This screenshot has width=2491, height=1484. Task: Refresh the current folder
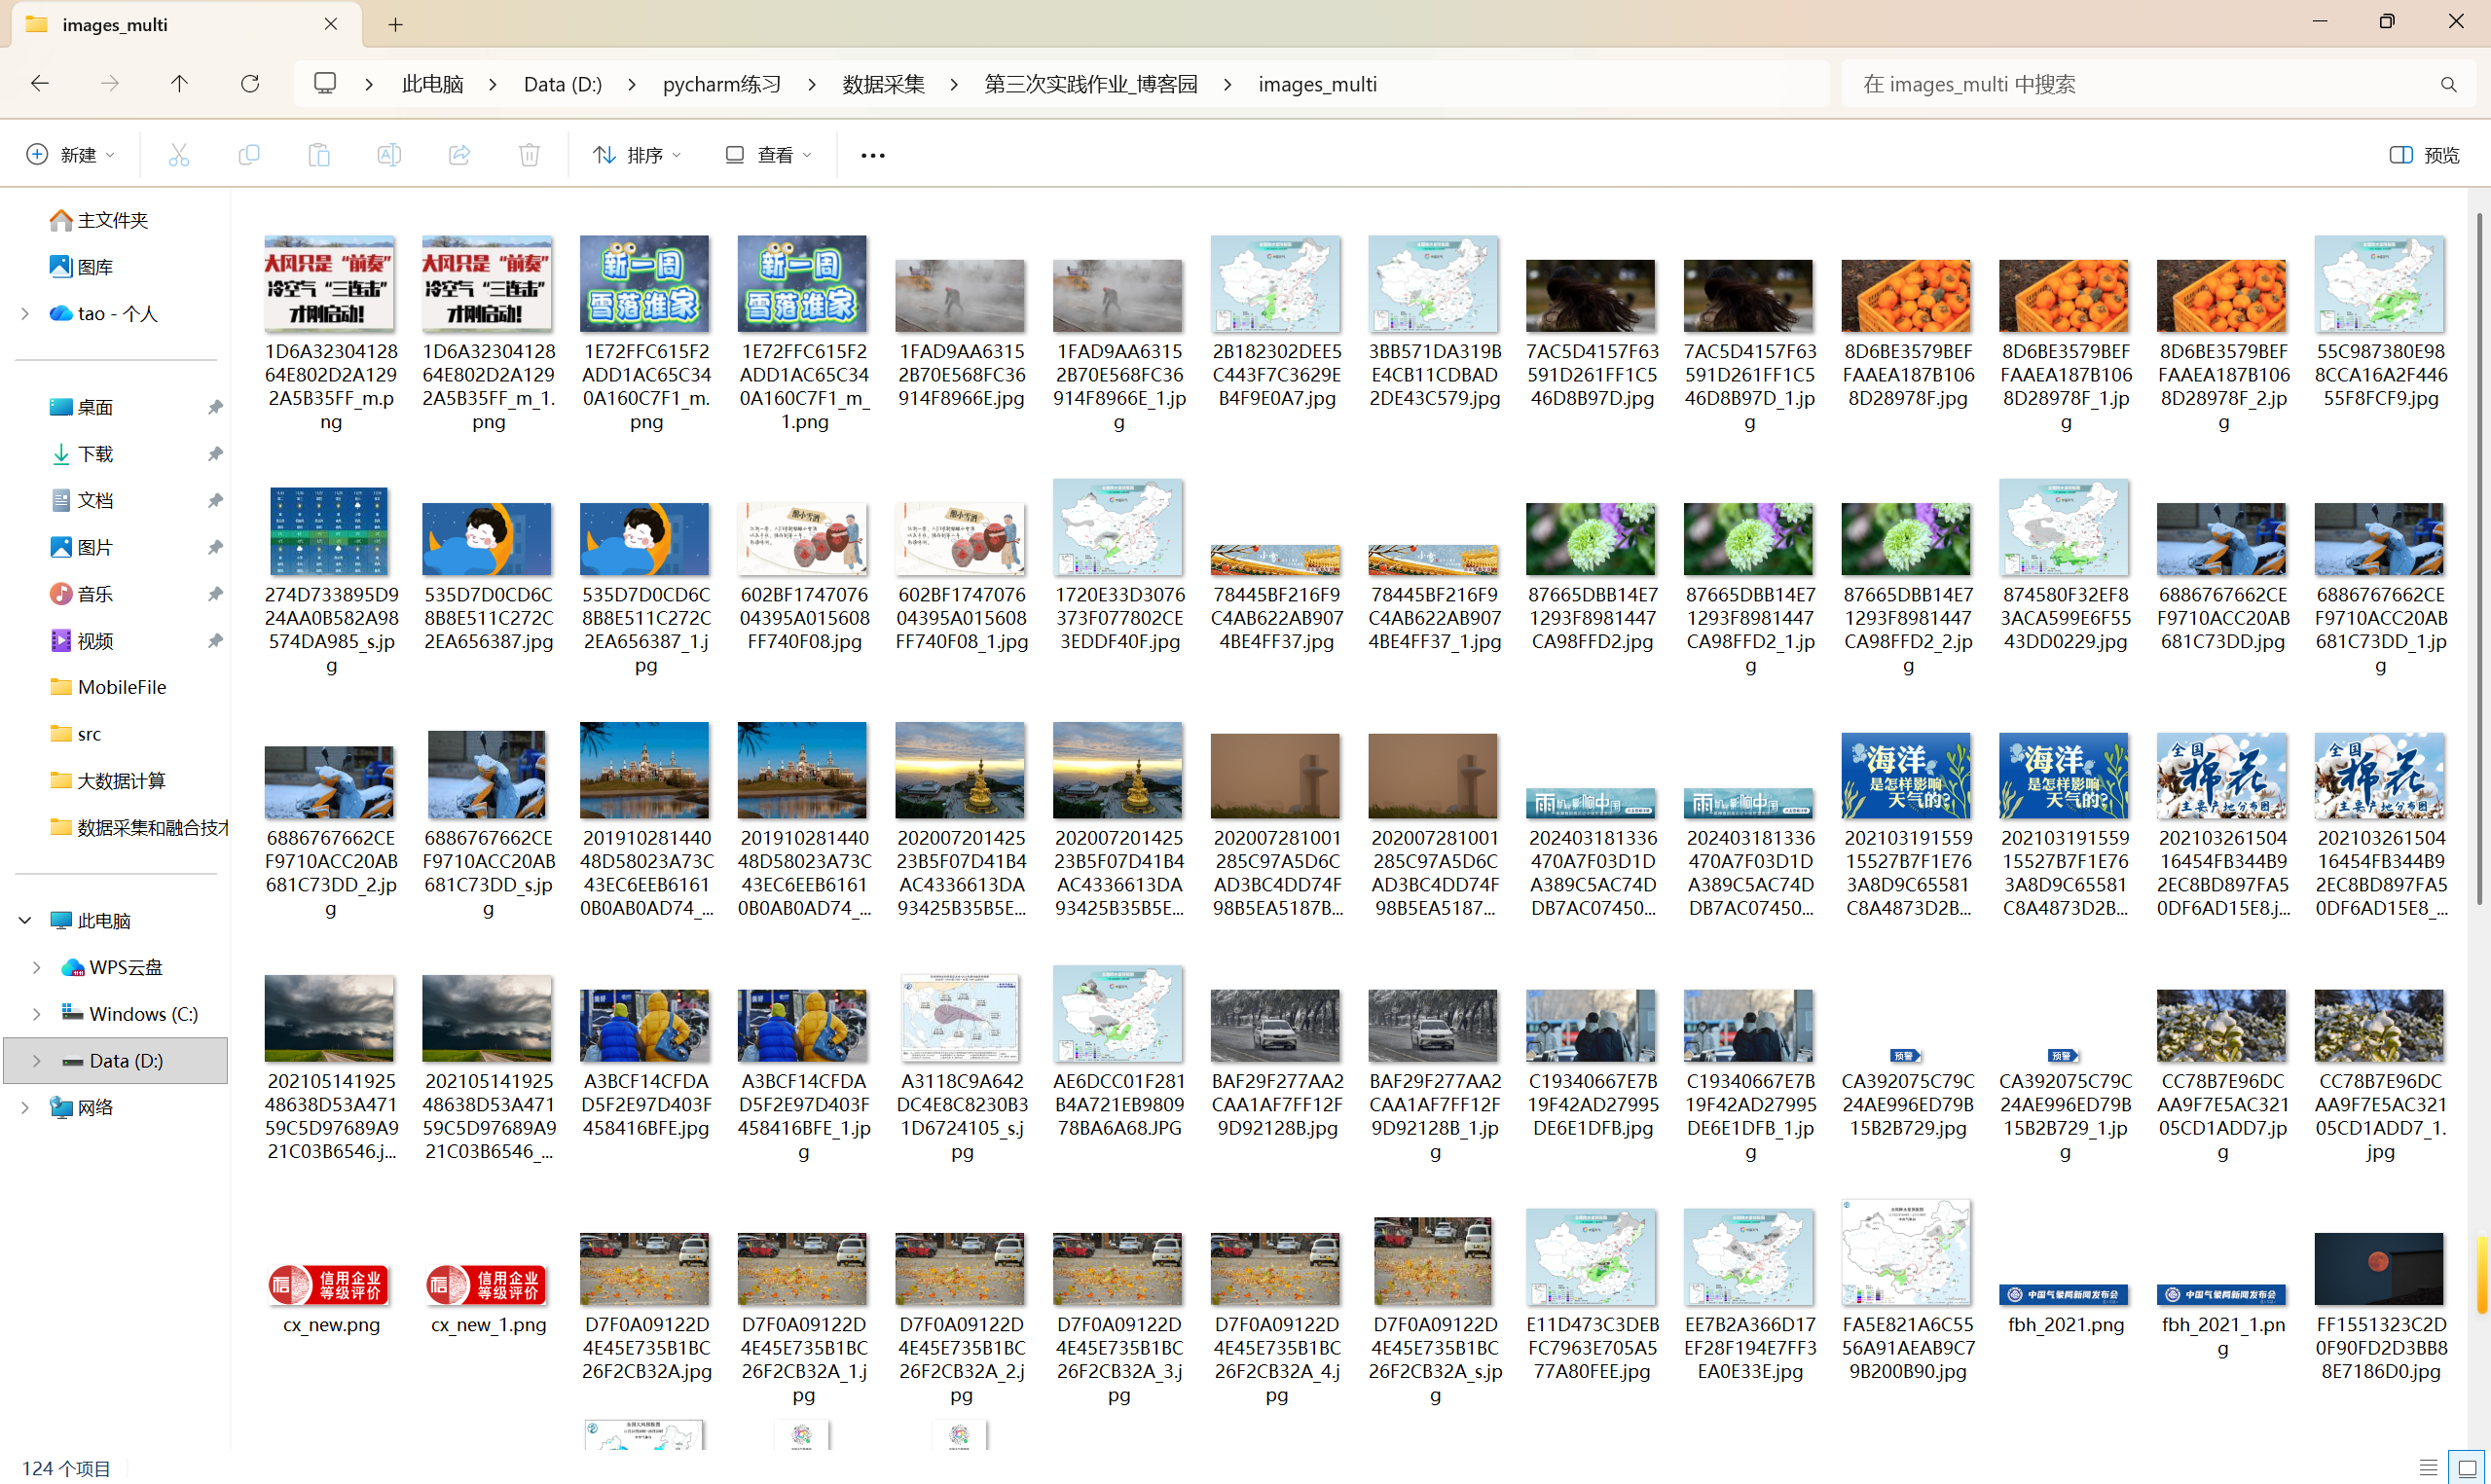[x=250, y=84]
